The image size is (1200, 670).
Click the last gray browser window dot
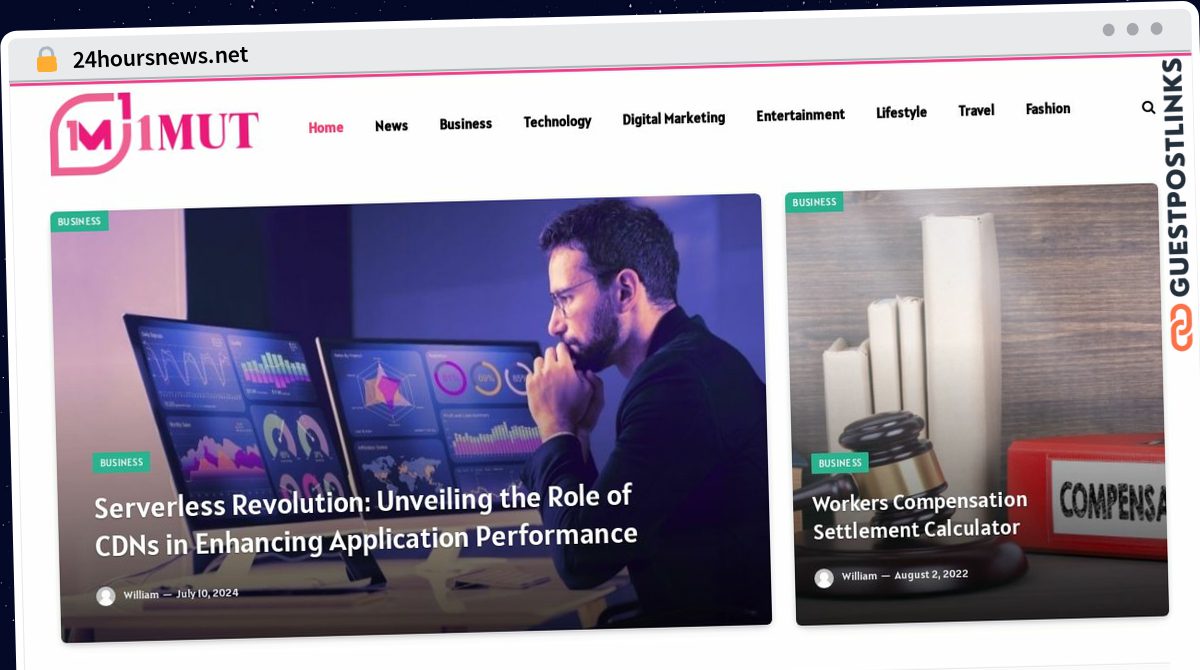tap(1157, 29)
